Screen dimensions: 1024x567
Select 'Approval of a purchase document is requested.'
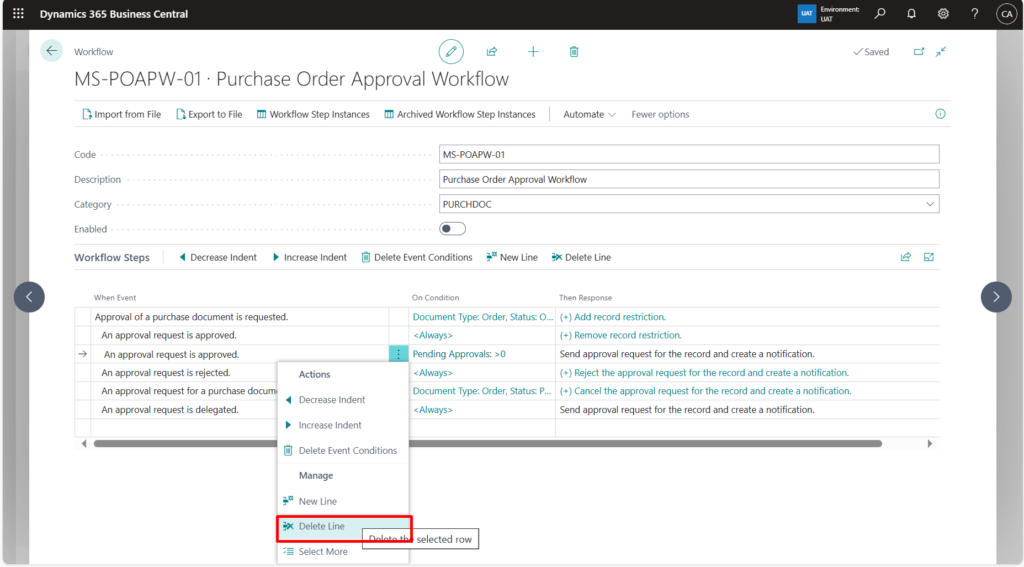click(191, 317)
